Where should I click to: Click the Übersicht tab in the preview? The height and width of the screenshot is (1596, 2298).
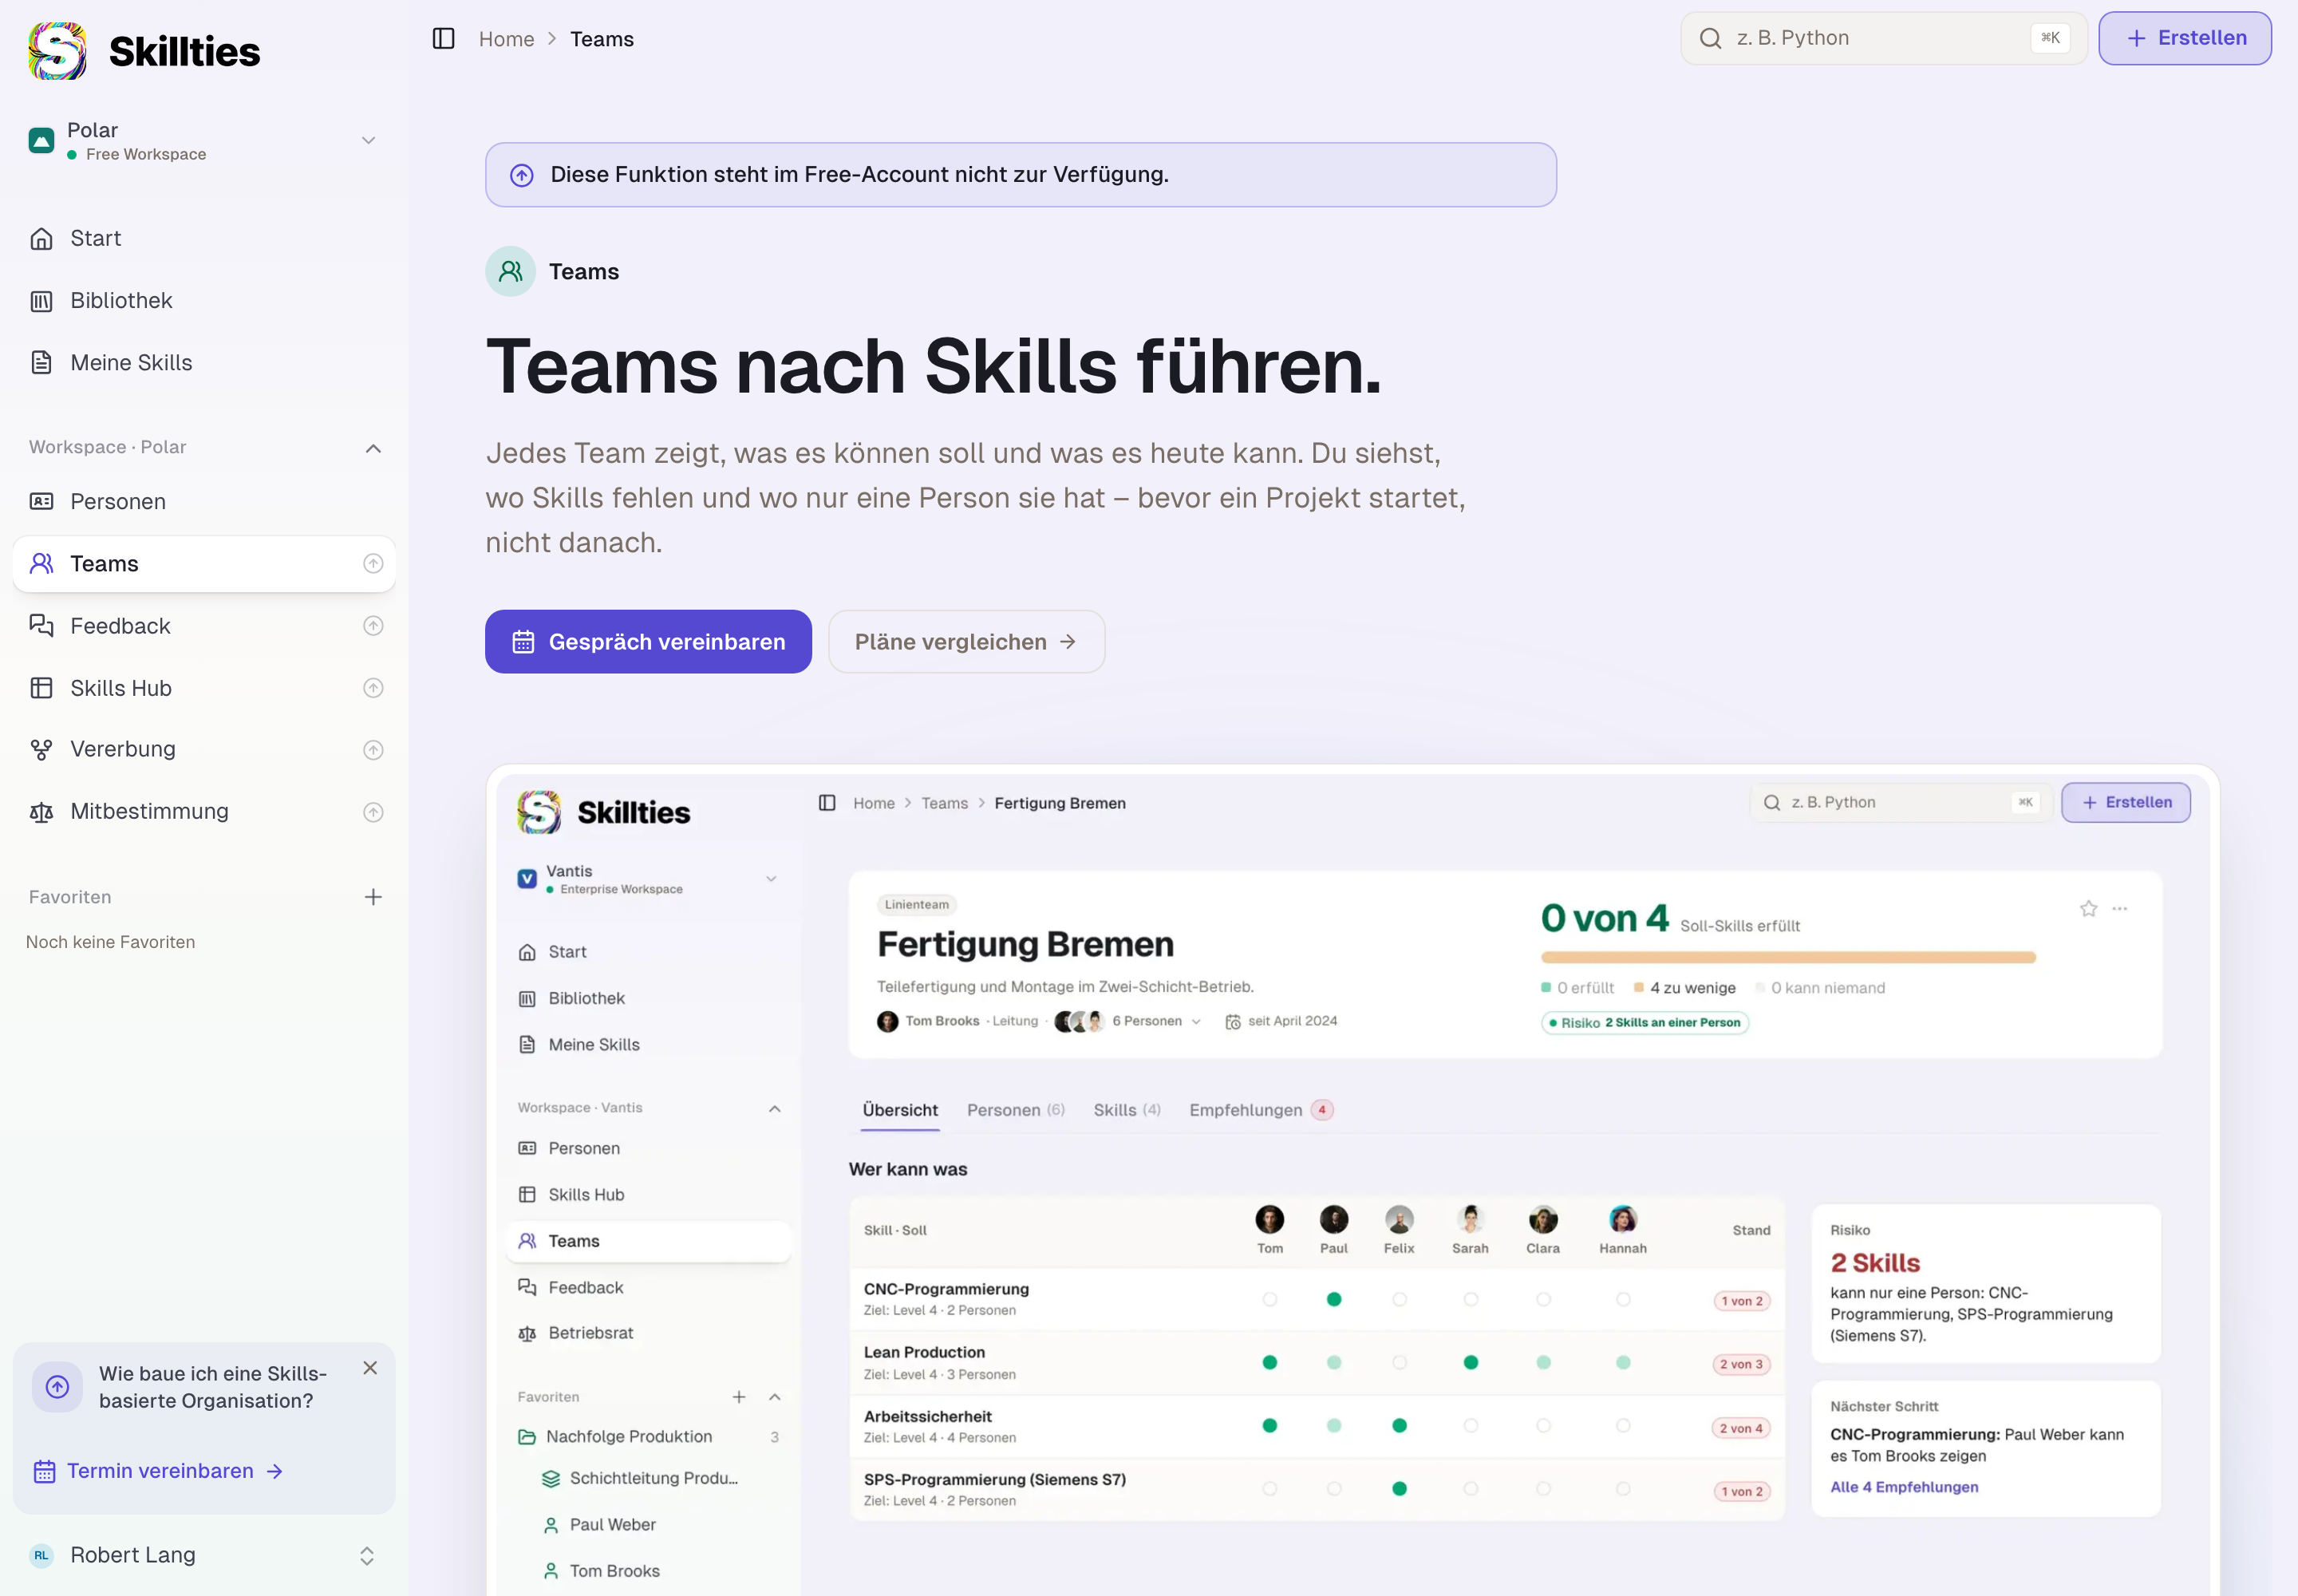coord(900,1110)
